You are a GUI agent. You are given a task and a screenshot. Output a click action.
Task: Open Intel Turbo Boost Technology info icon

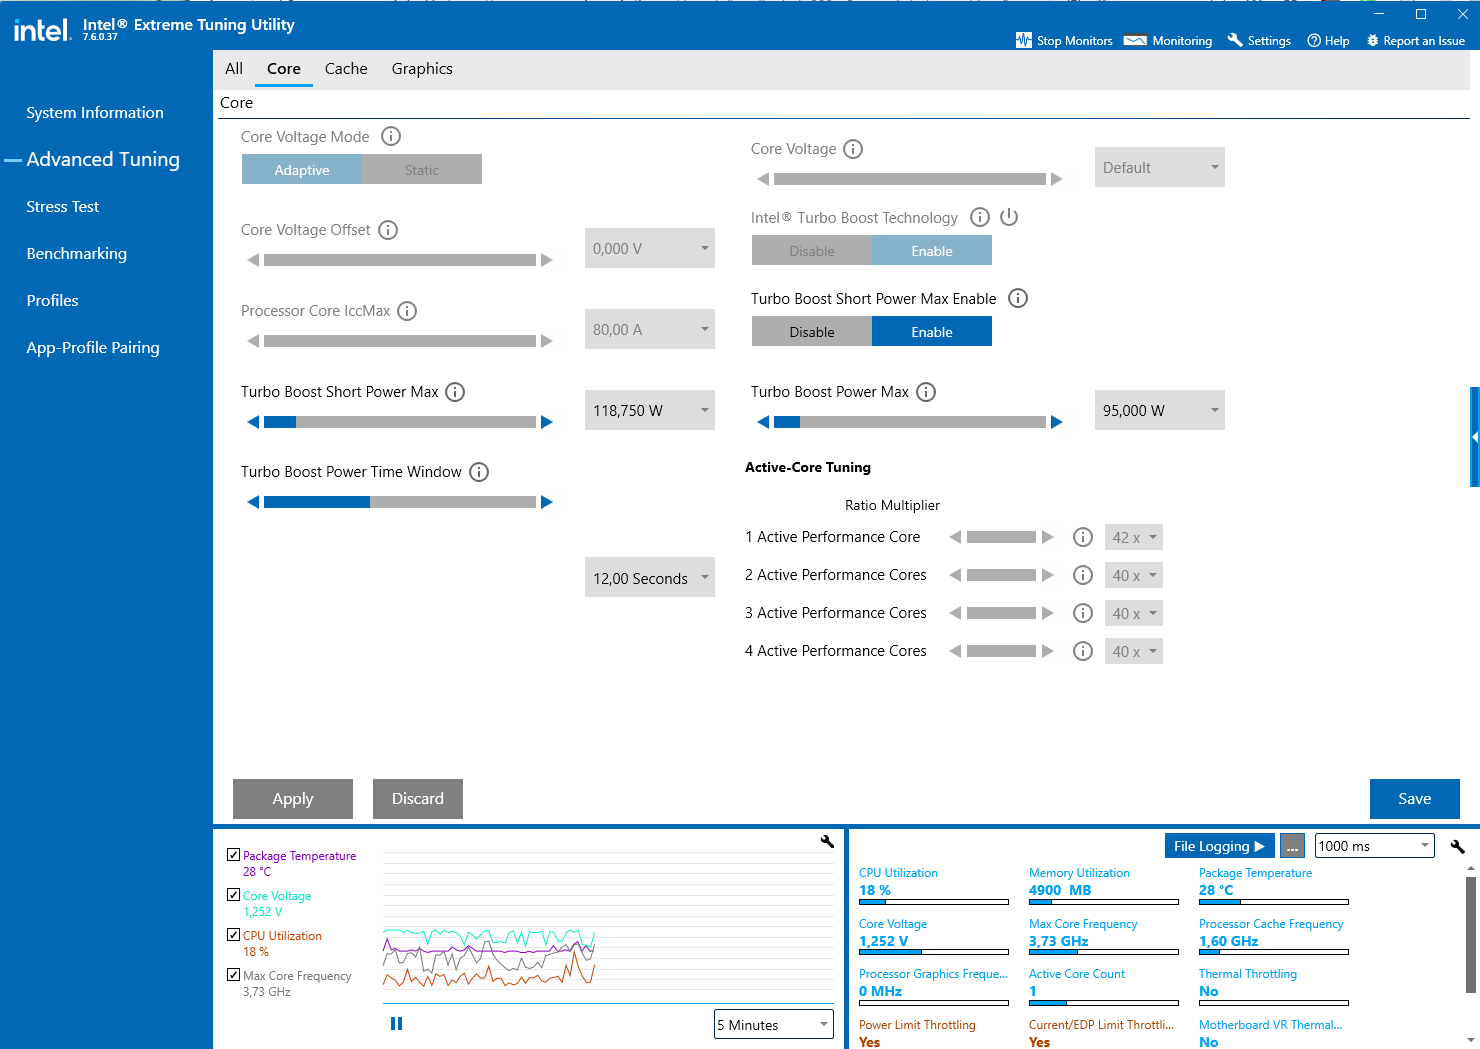point(980,217)
